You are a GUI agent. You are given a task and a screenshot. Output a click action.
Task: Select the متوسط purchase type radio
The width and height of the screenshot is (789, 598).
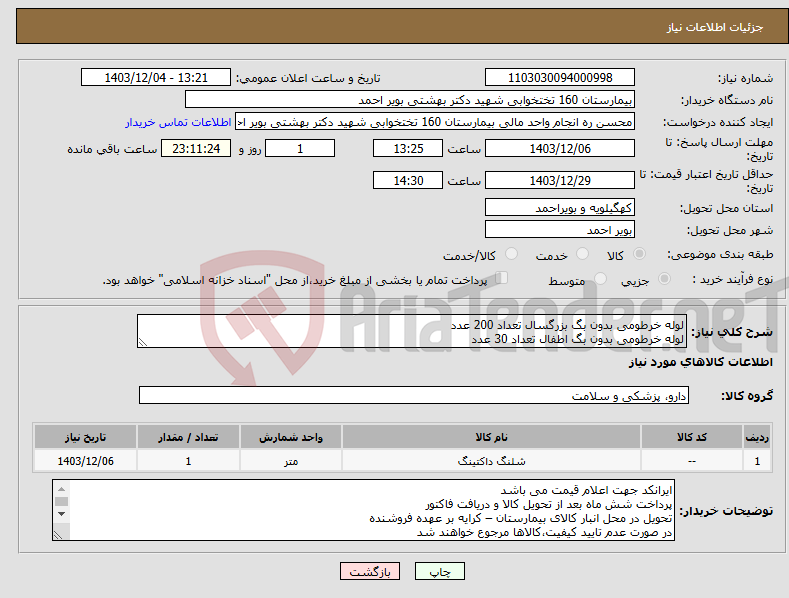point(600,278)
